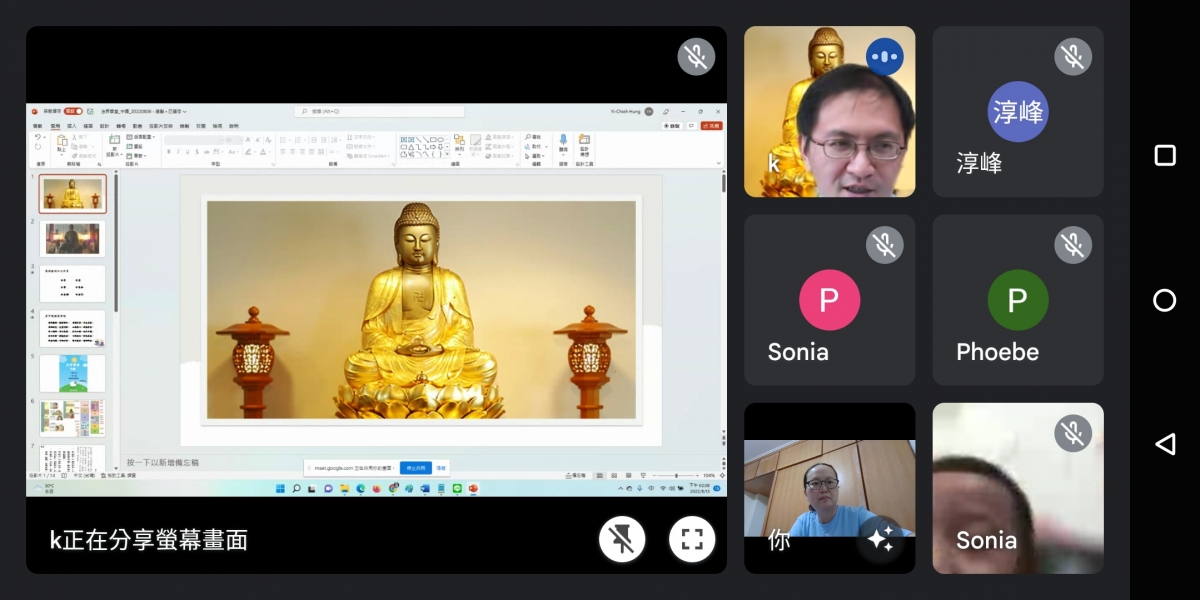Enter fullscreen view of the shared screen
The image size is (1200, 600).
coord(691,540)
